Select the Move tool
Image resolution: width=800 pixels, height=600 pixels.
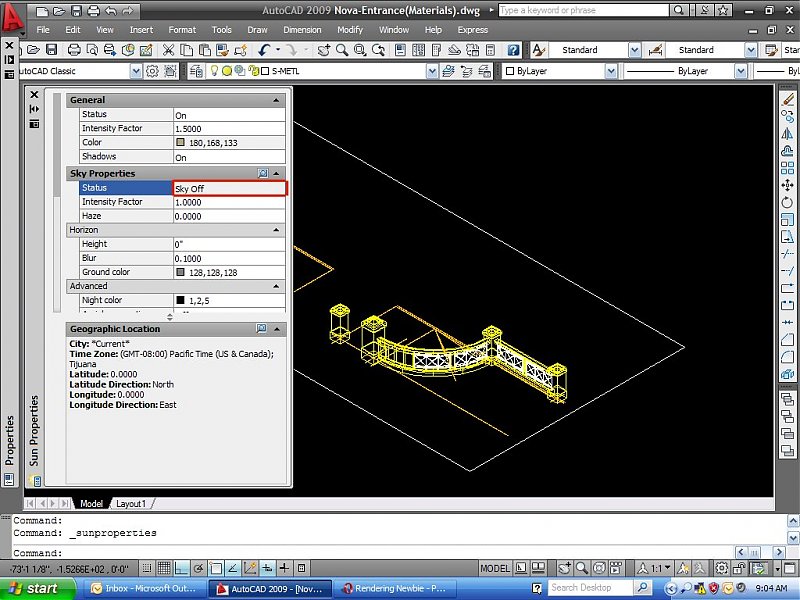787,185
